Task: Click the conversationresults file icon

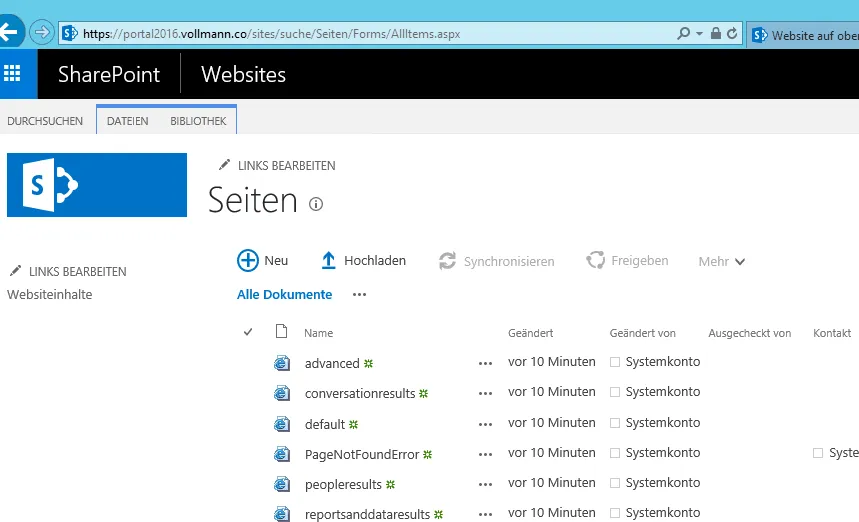Action: click(282, 393)
